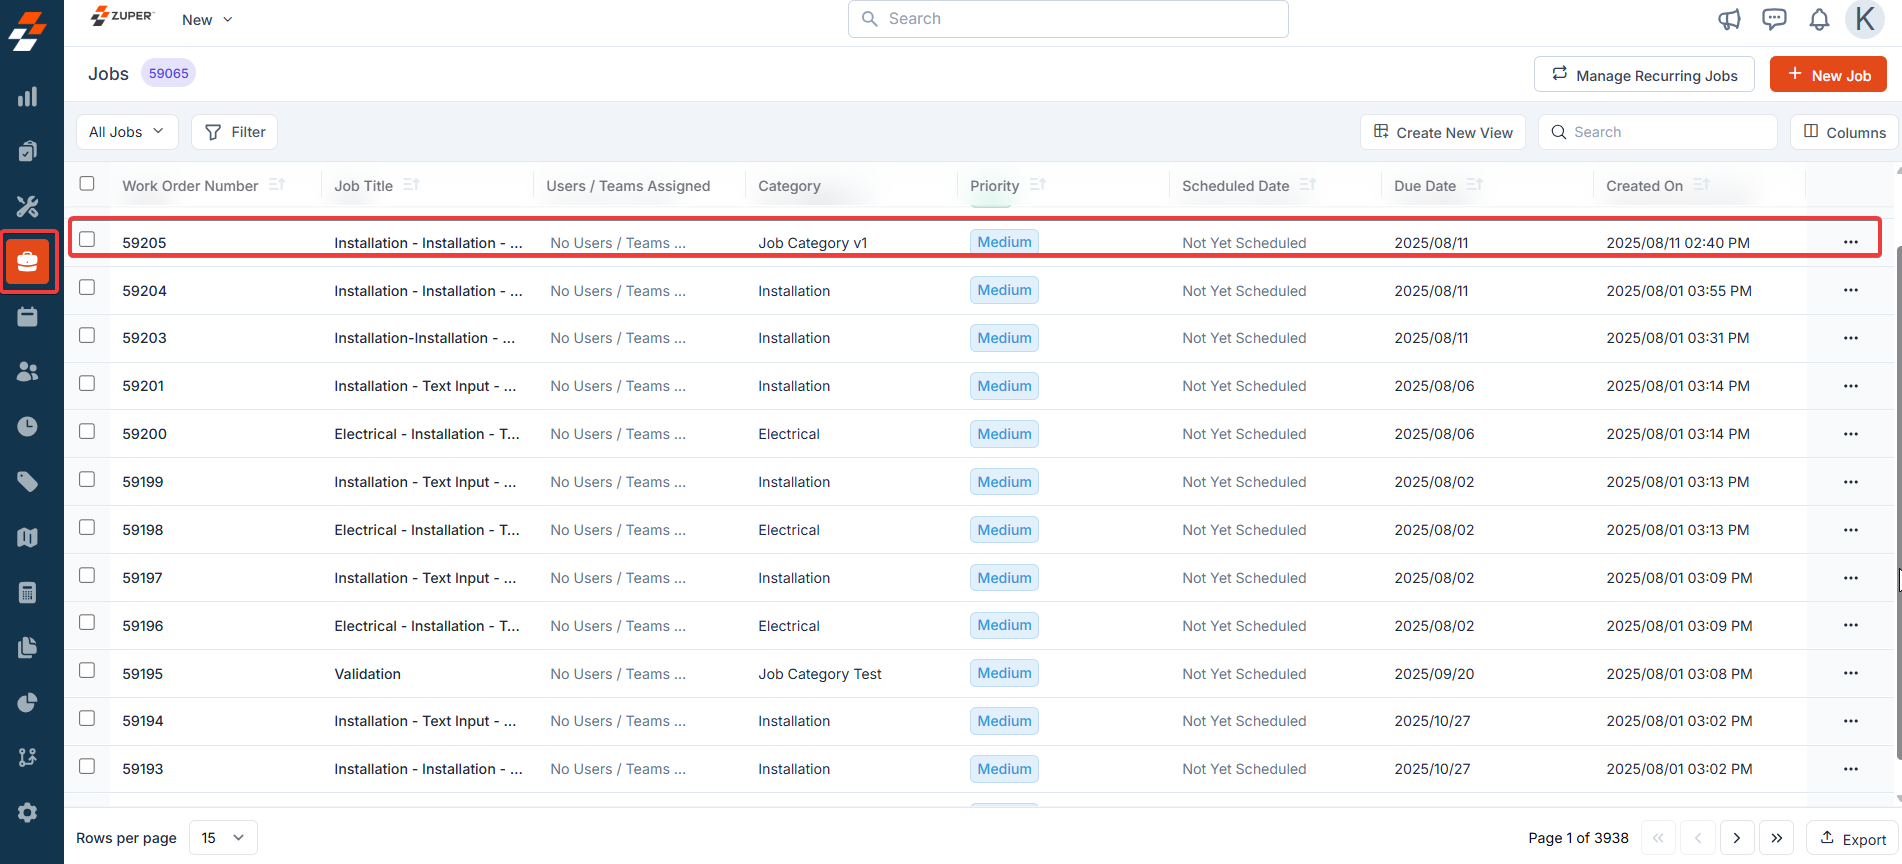Export the jobs list
Viewport: 1902px width, 864px height.
pos(1852,839)
